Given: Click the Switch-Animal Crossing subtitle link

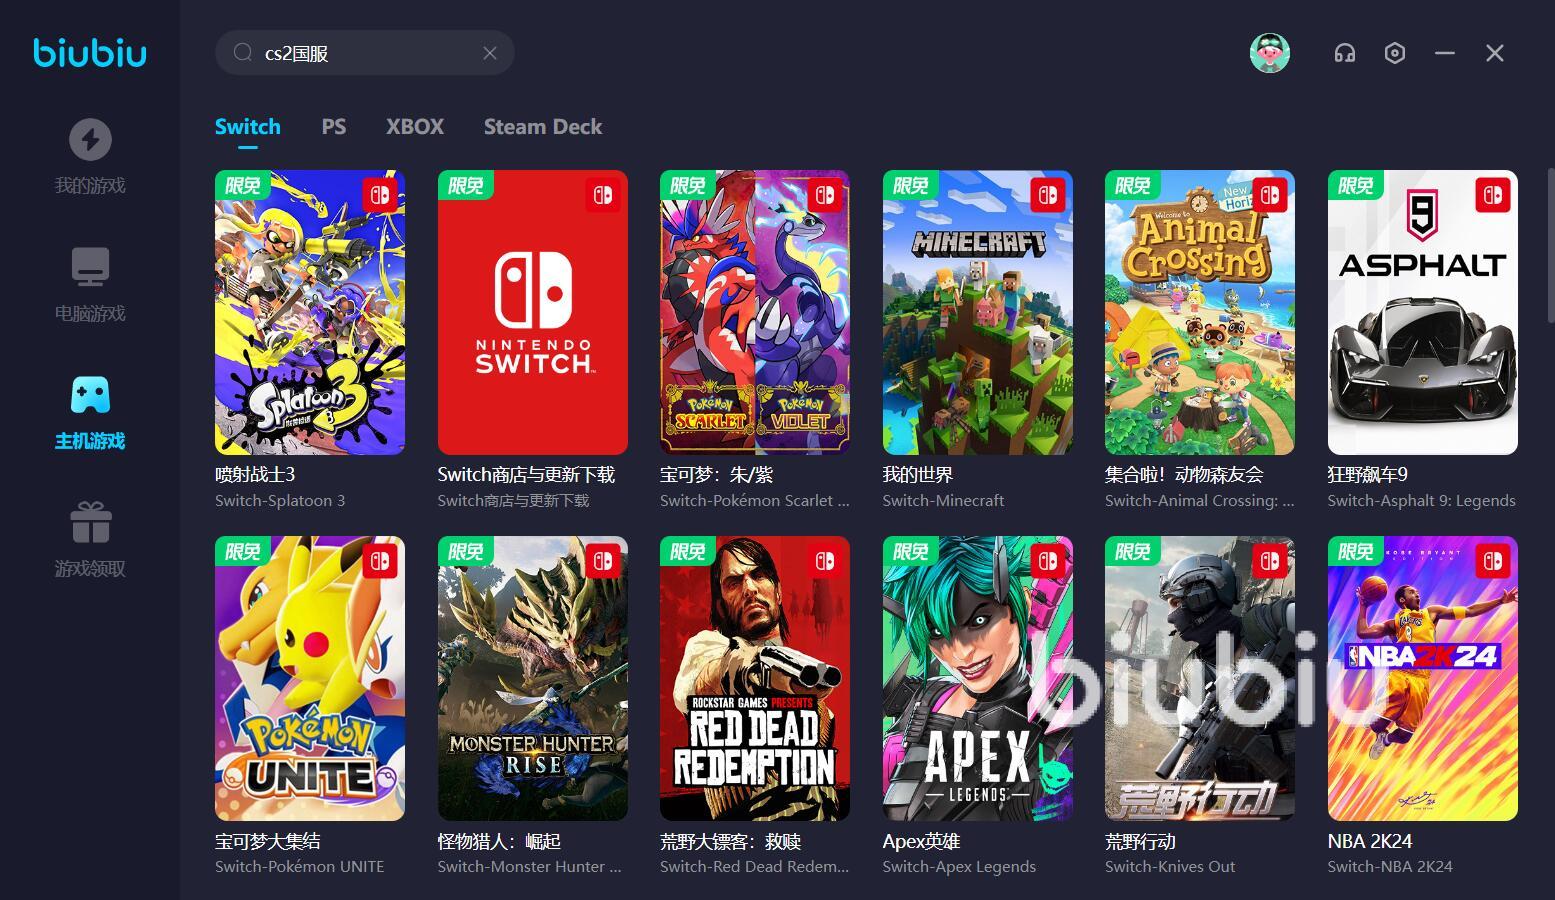Looking at the screenshot, I should click(x=1199, y=501).
